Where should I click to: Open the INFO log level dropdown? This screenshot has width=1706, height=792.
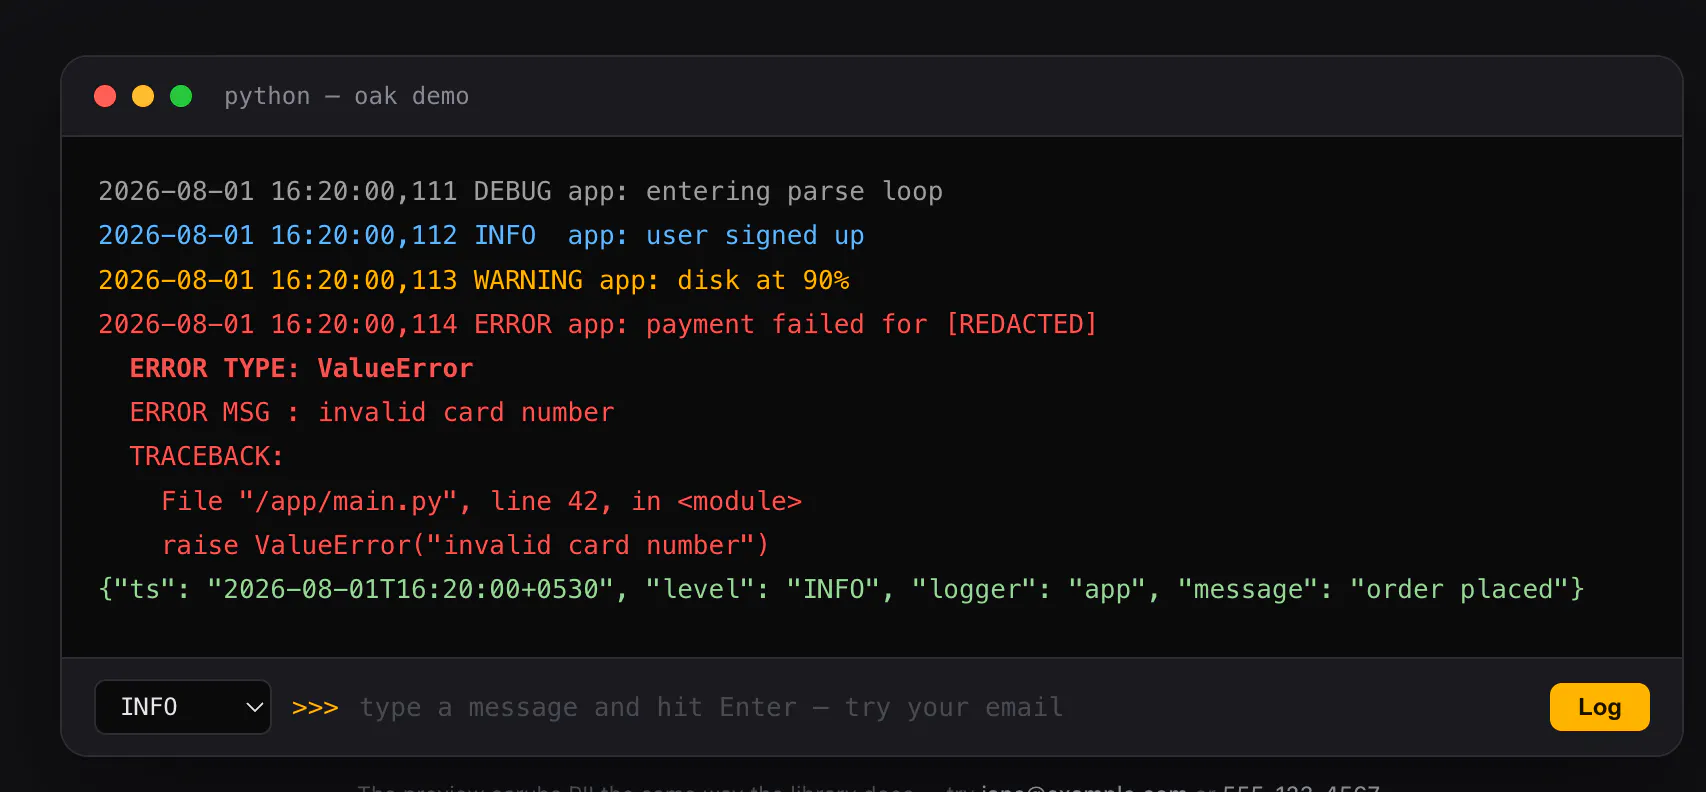click(x=183, y=707)
